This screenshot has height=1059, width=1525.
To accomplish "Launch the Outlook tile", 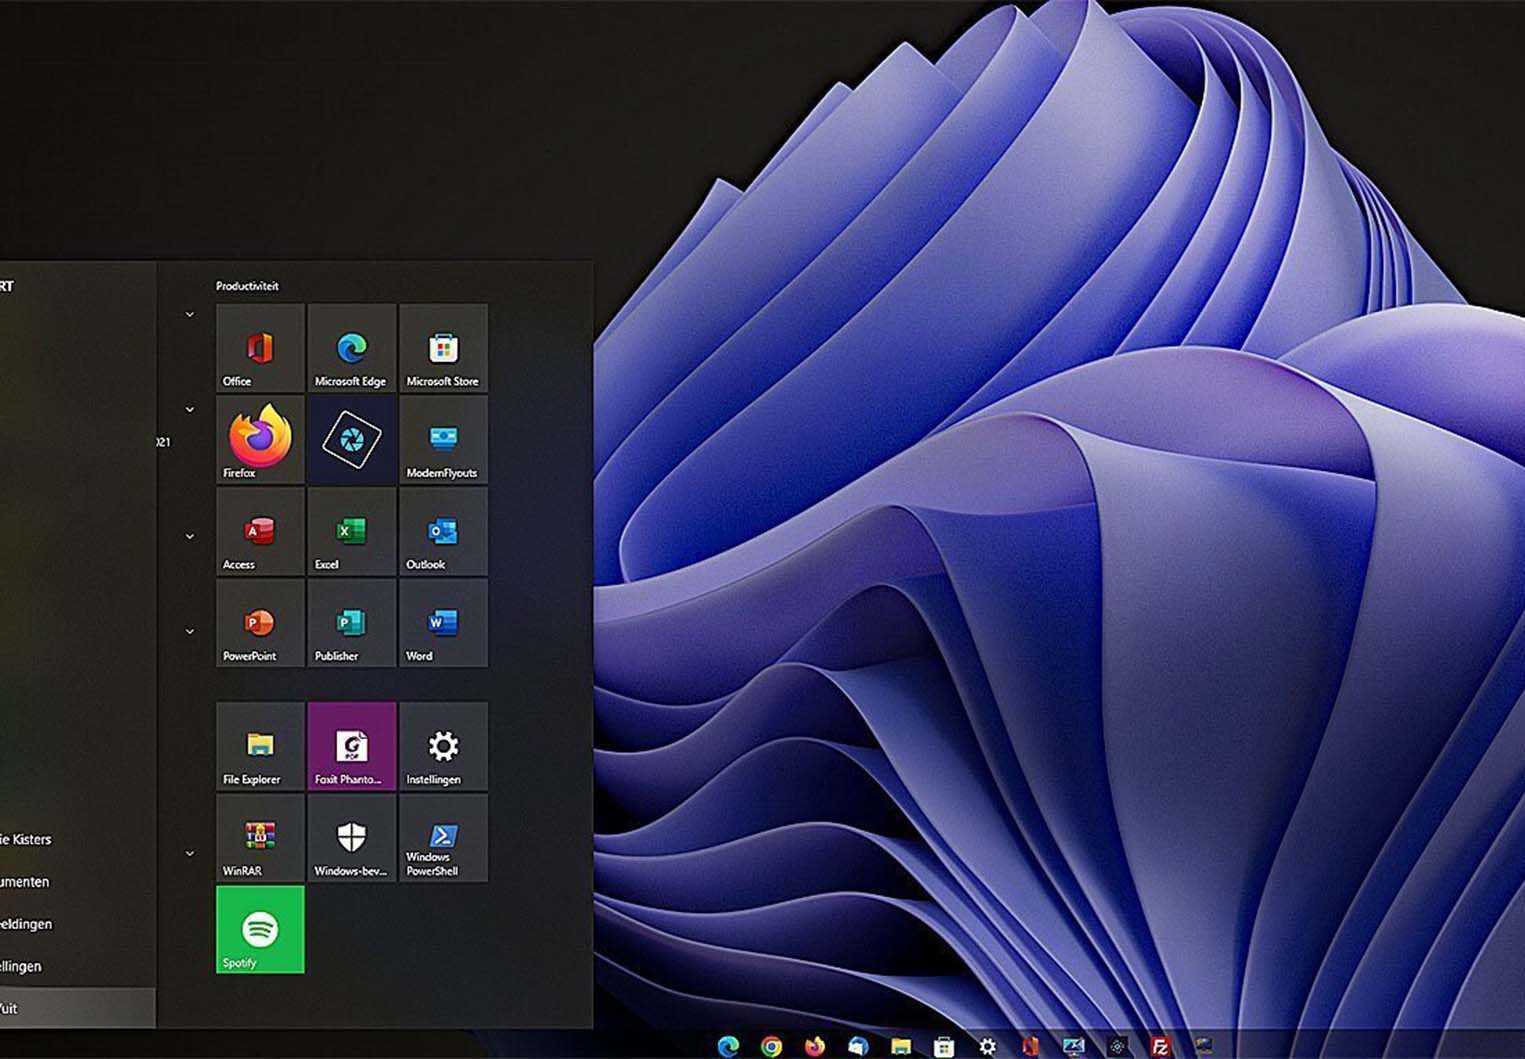I will click(x=443, y=531).
